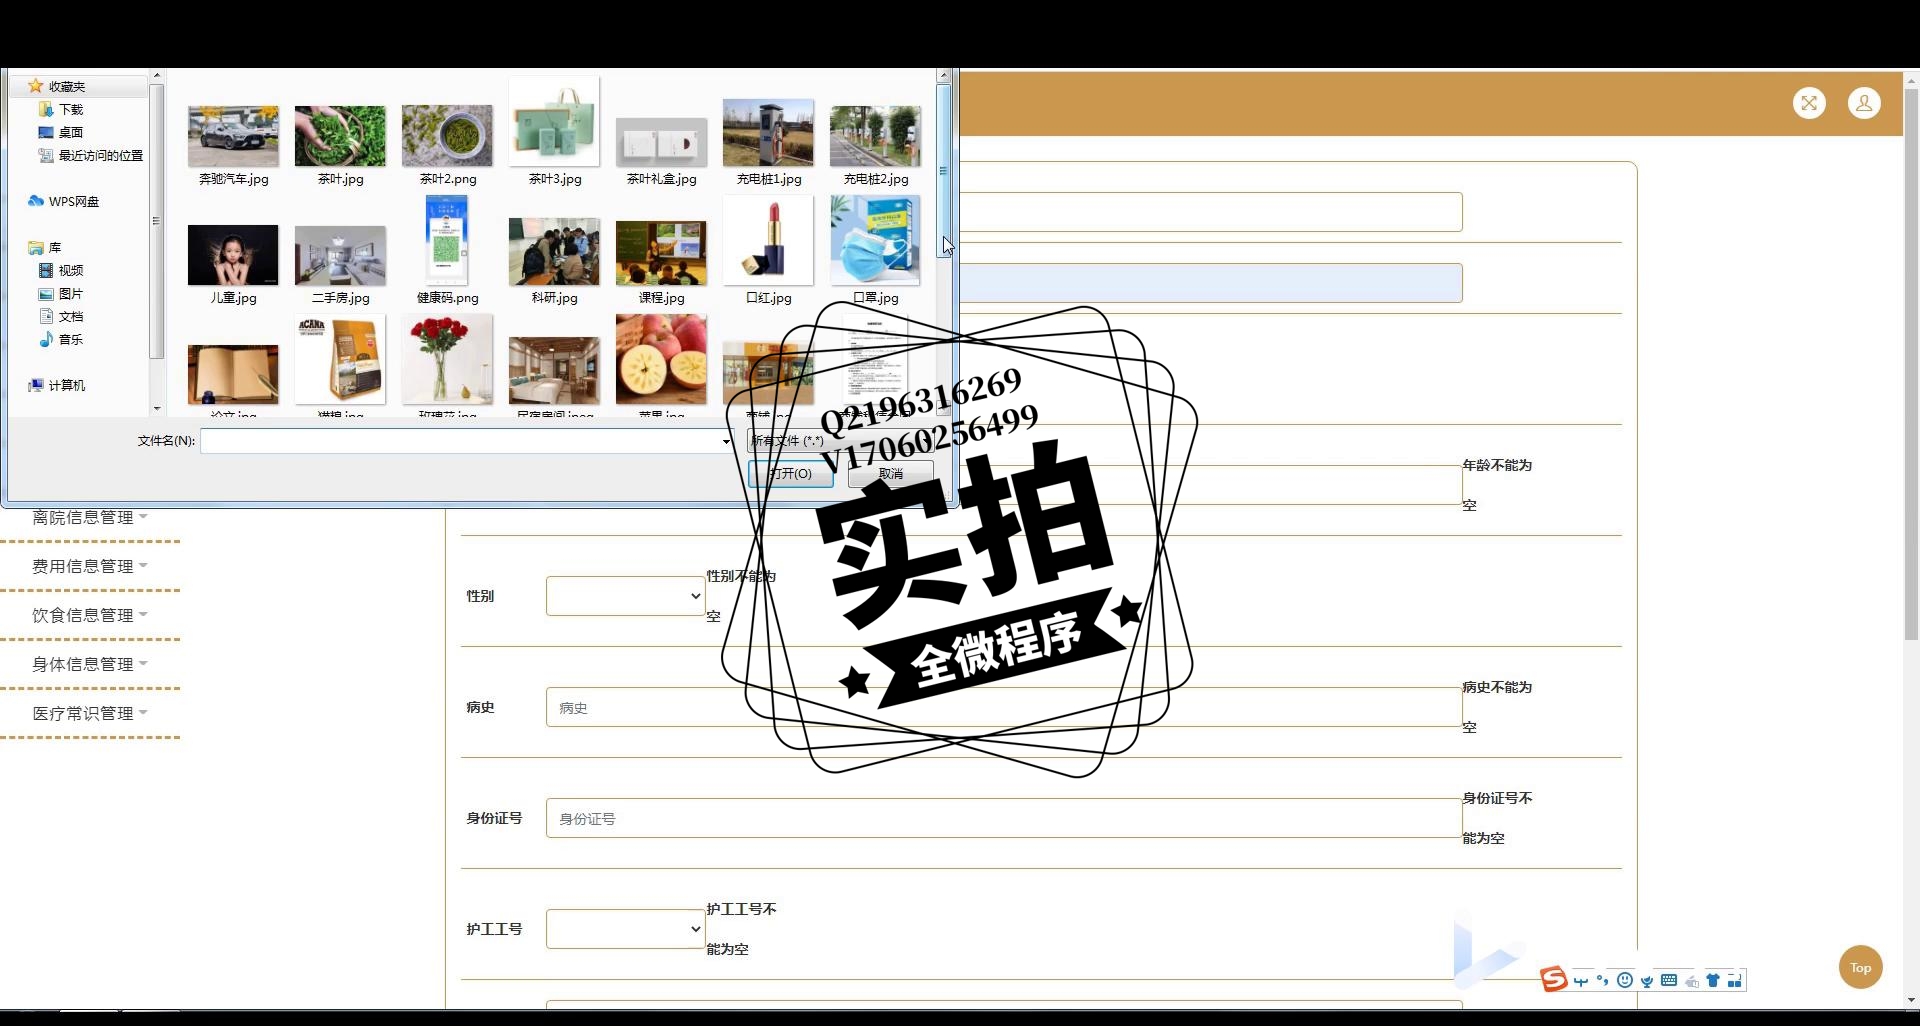Select the red roses image thumbnail
The image size is (1920, 1026).
[x=447, y=360]
